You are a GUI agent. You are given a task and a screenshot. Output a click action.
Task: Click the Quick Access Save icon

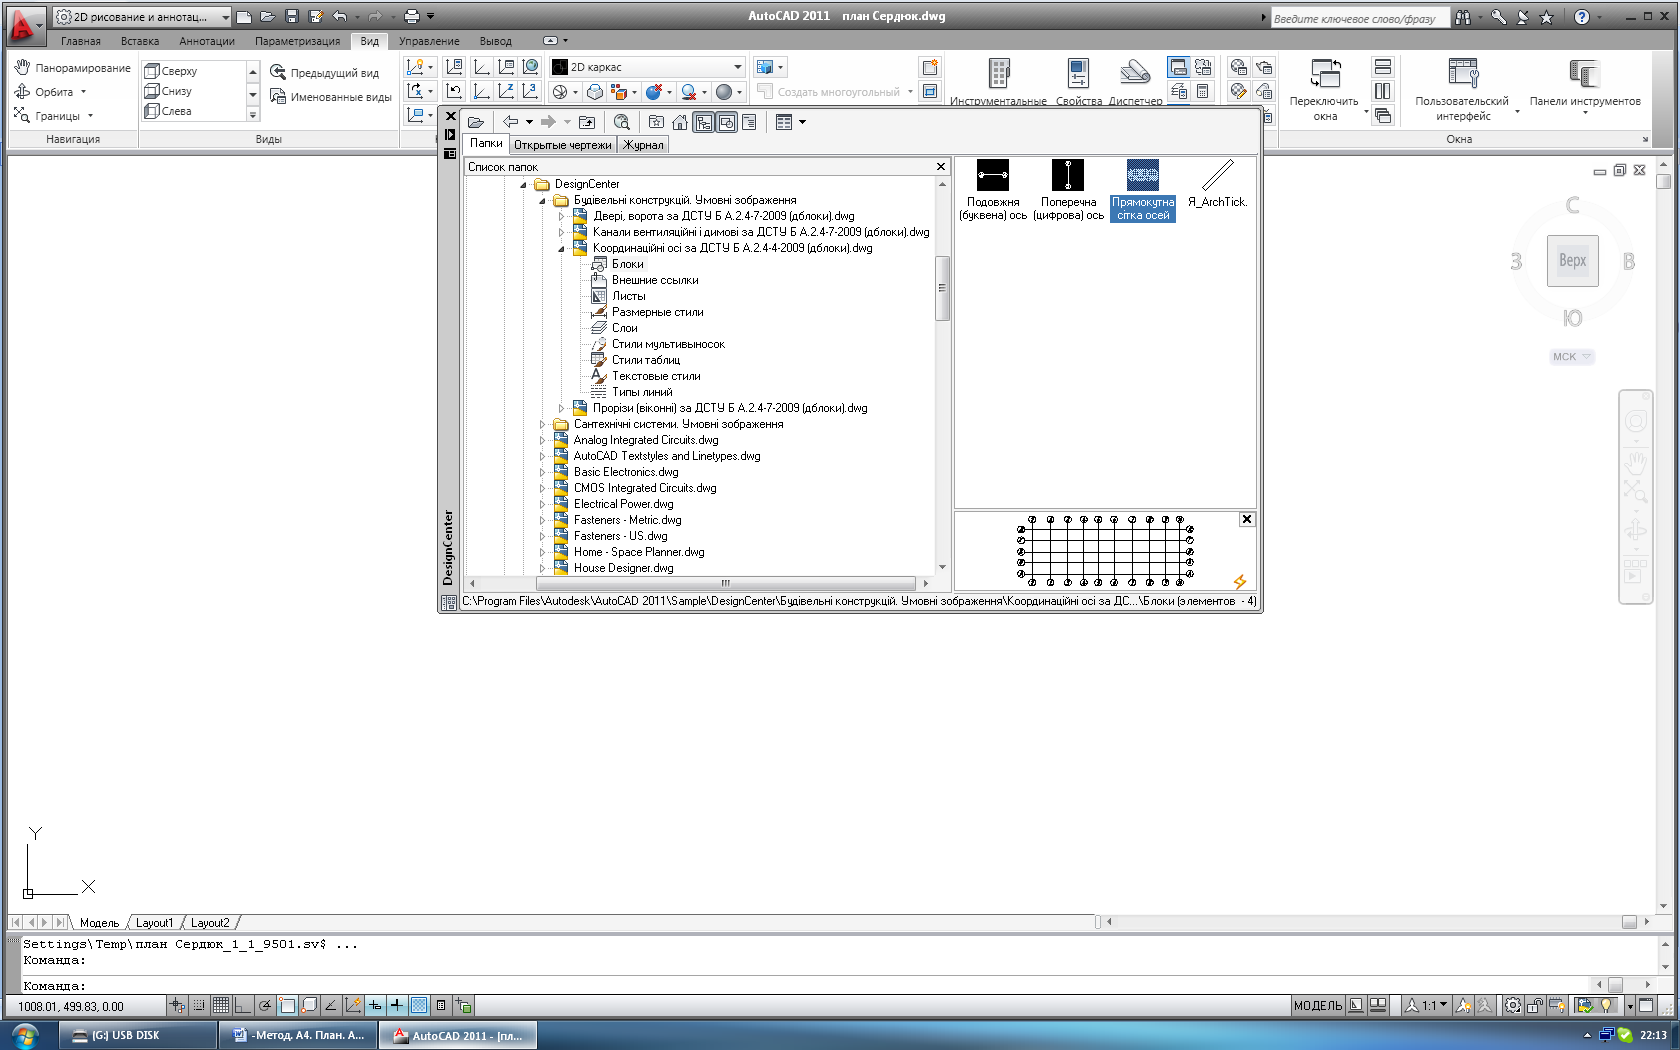point(292,16)
